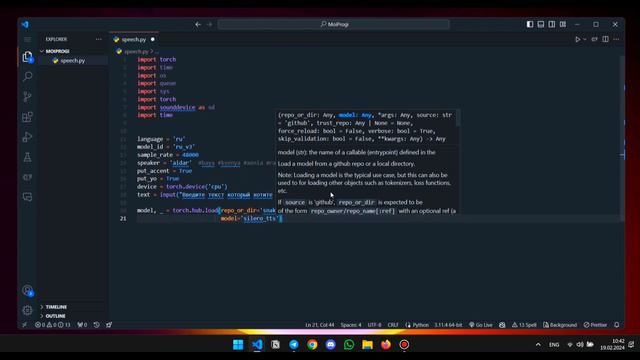Open run options dropdown arrow beside play
This screenshot has height=360, width=640.
585,39
